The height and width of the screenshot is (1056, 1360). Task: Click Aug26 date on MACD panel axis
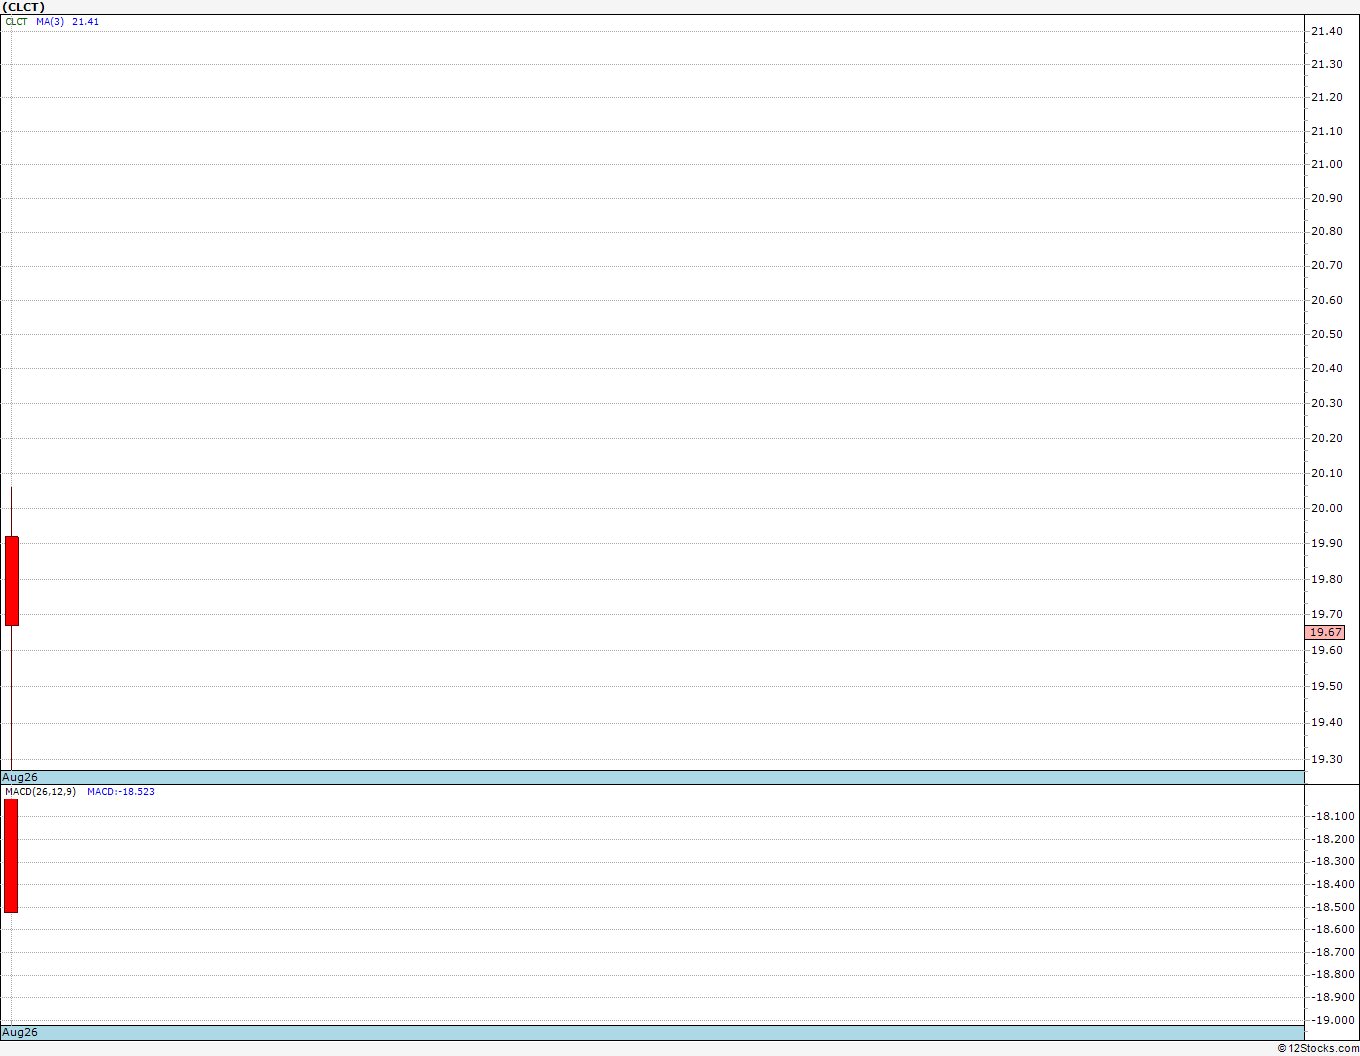[20, 1032]
